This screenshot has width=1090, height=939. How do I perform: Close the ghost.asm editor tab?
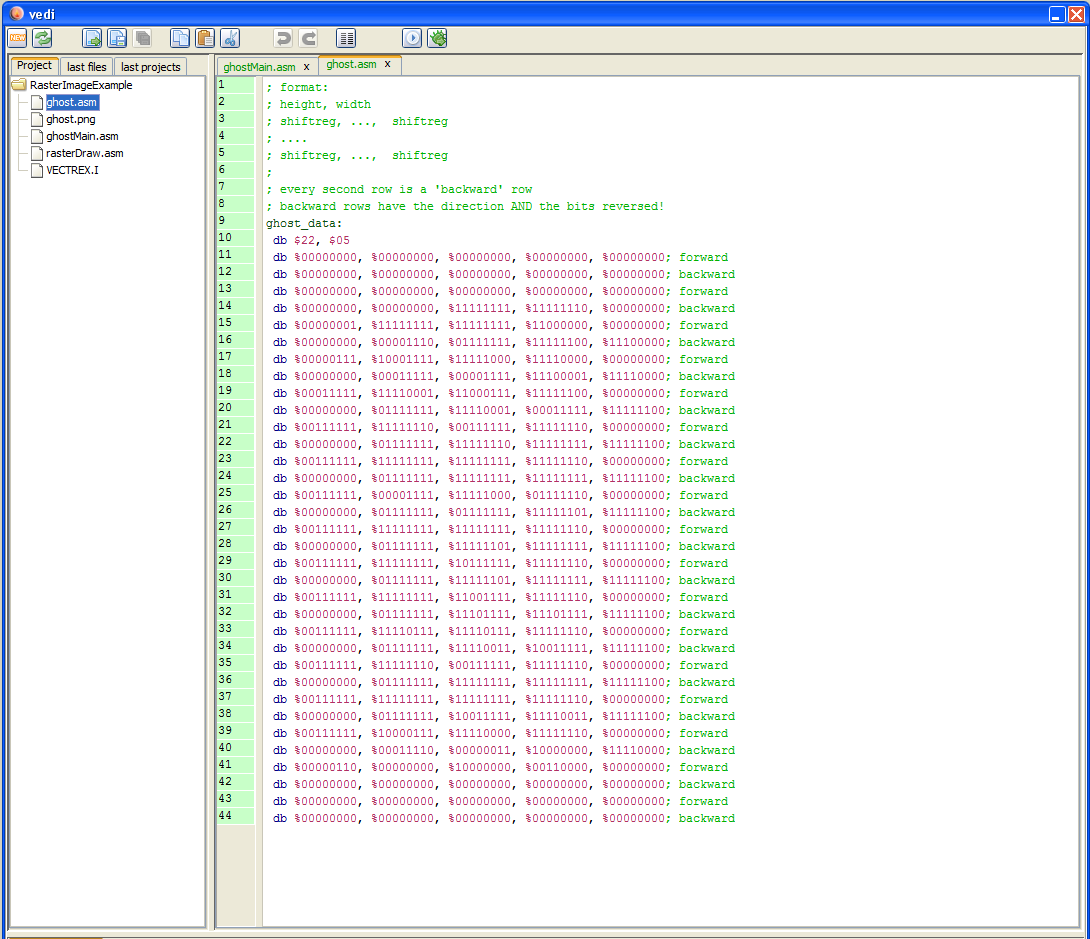387,65
